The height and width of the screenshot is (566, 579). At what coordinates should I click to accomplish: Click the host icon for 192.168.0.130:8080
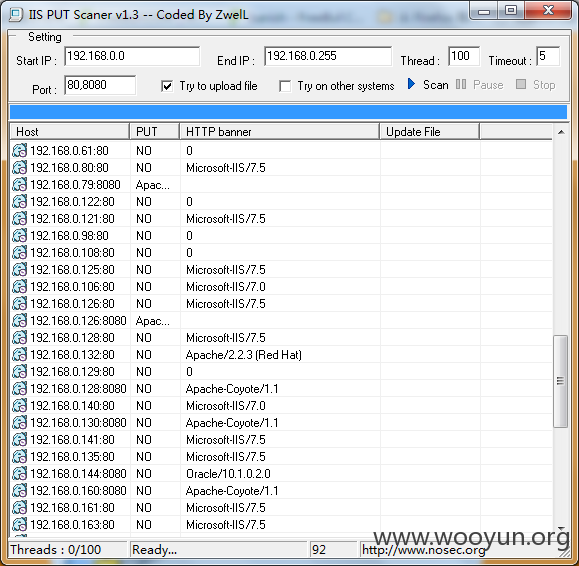click(20, 422)
